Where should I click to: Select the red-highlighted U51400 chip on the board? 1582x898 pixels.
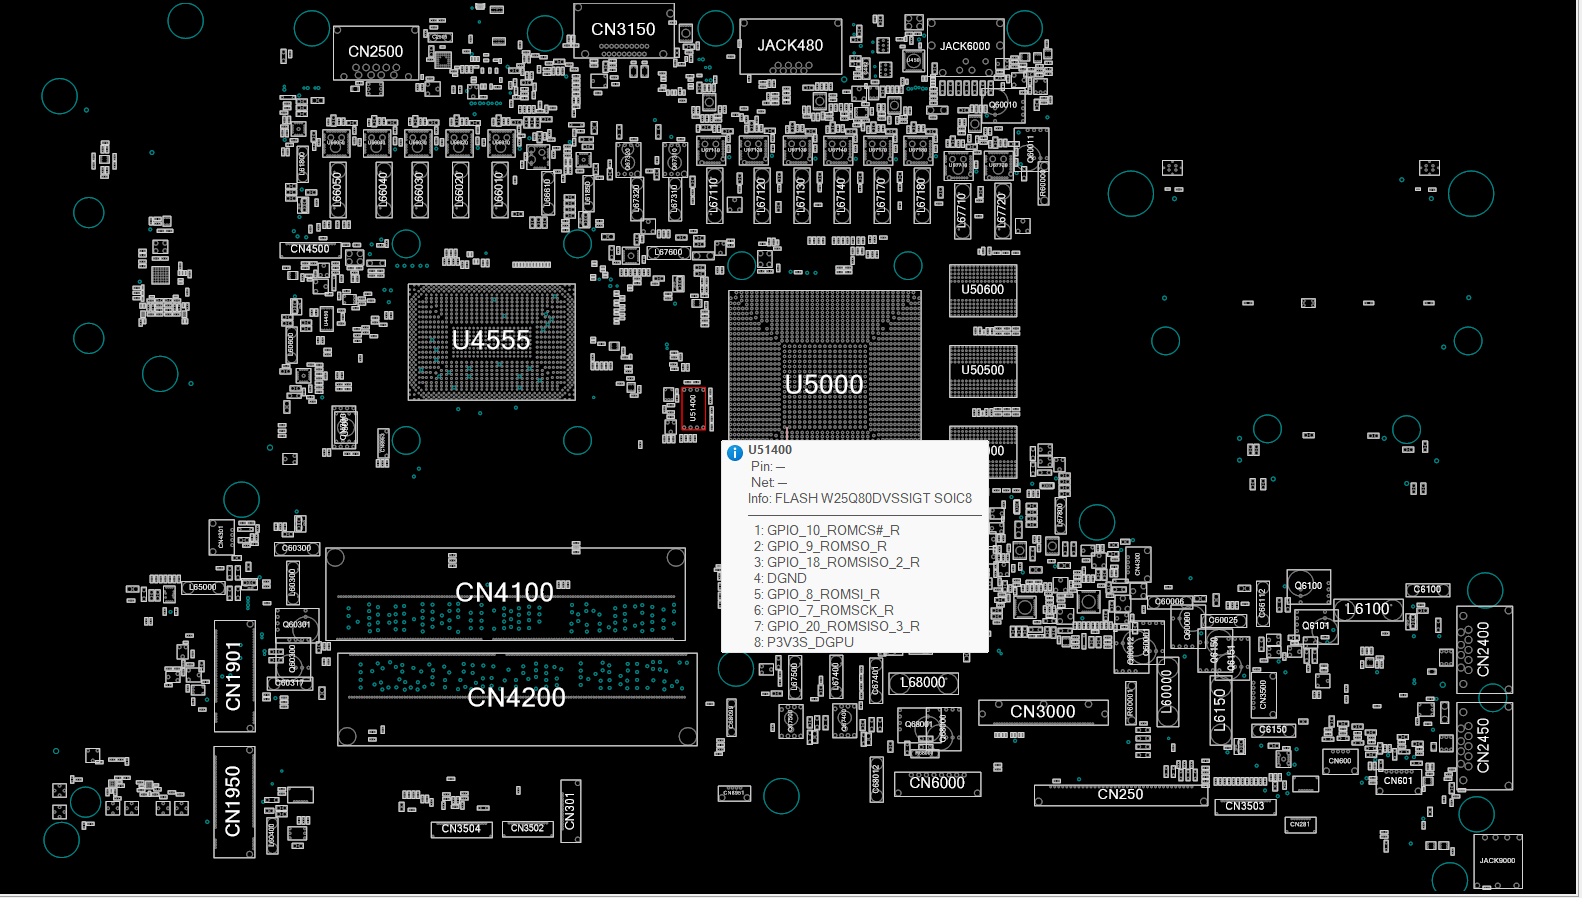click(693, 409)
